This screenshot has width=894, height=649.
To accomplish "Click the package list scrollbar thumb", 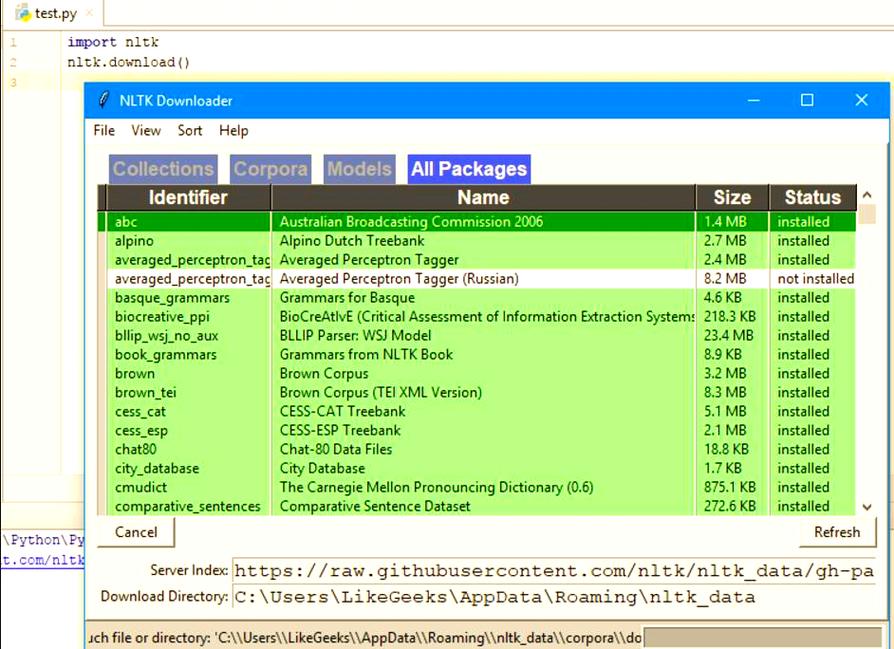I will [867, 214].
